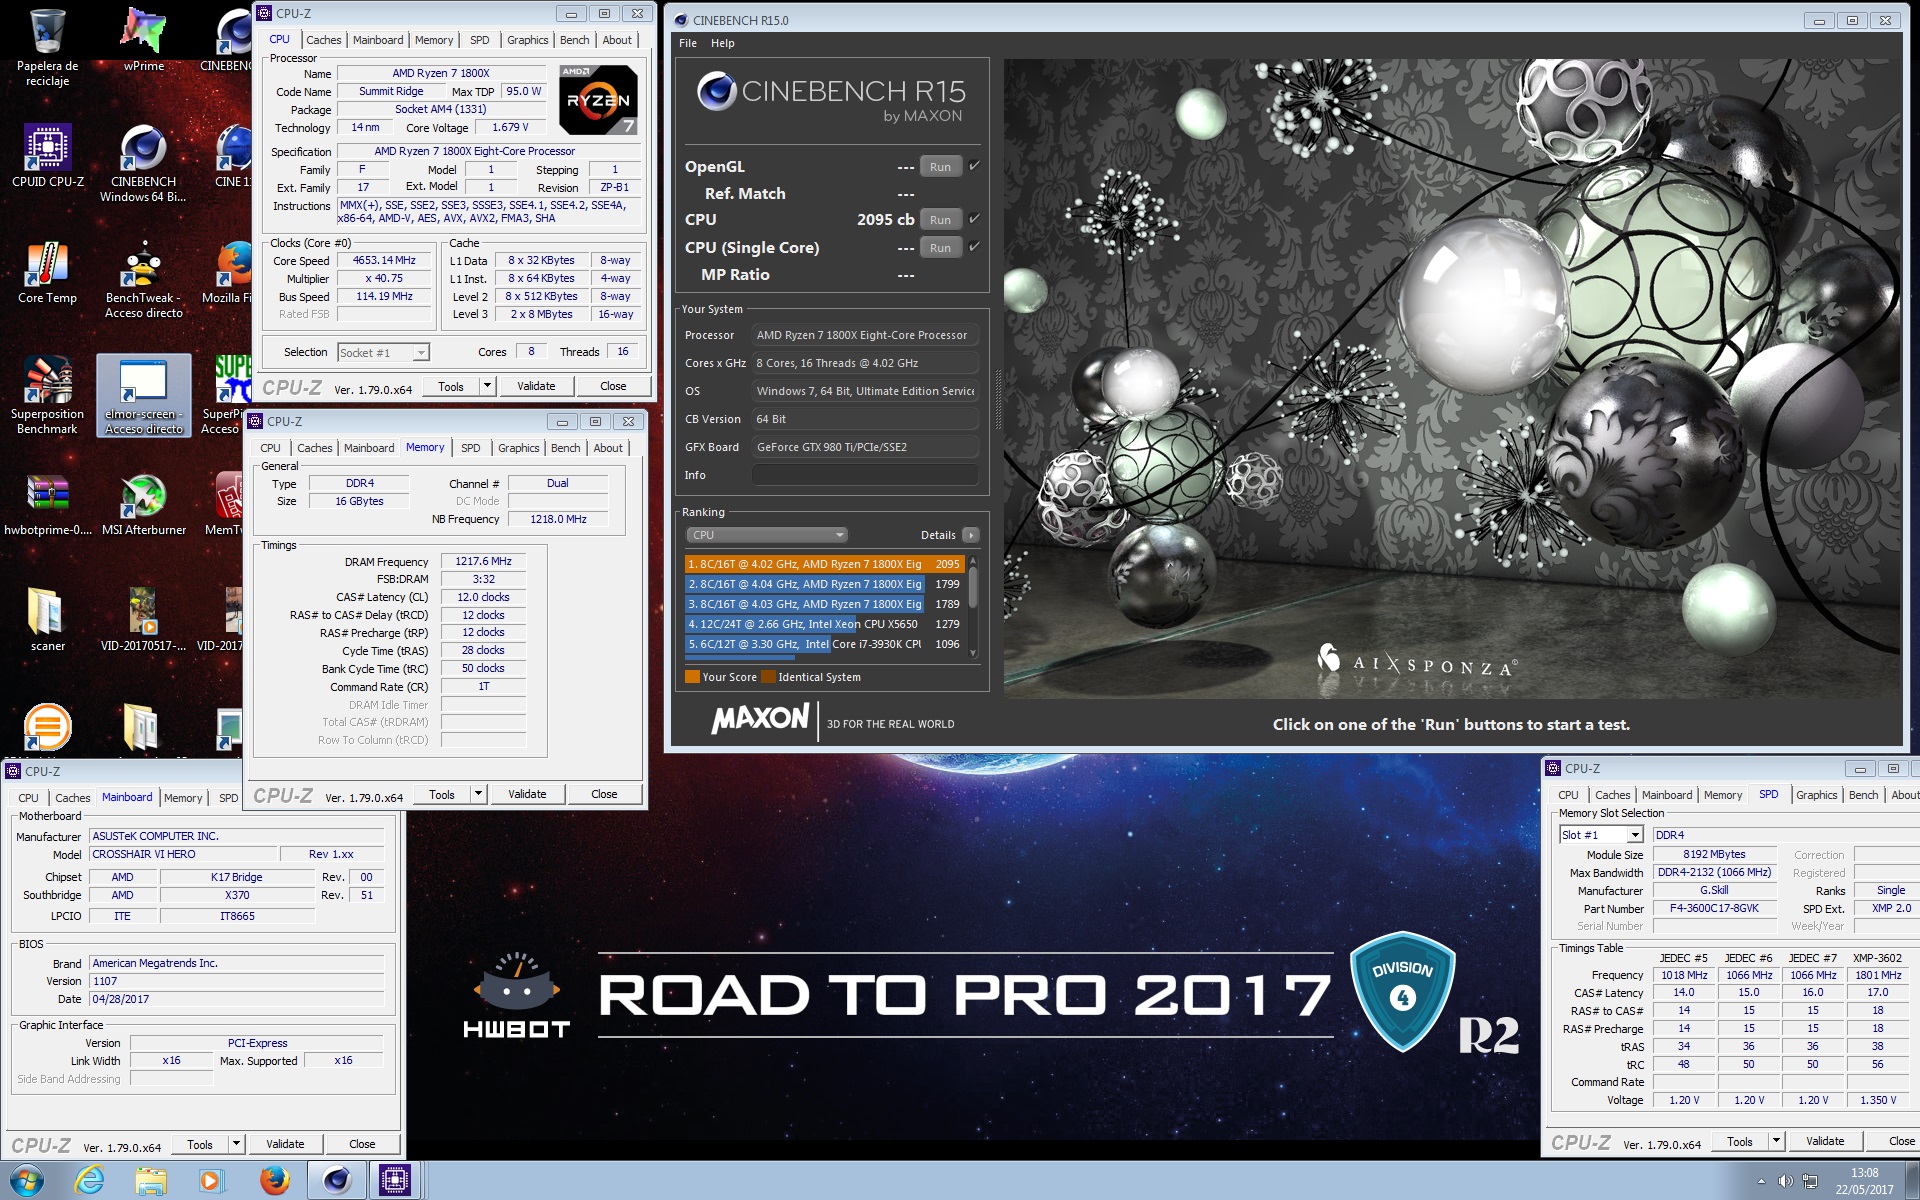Click the Details arrow icon in Ranking
This screenshot has height=1200, width=1920.
point(970,535)
